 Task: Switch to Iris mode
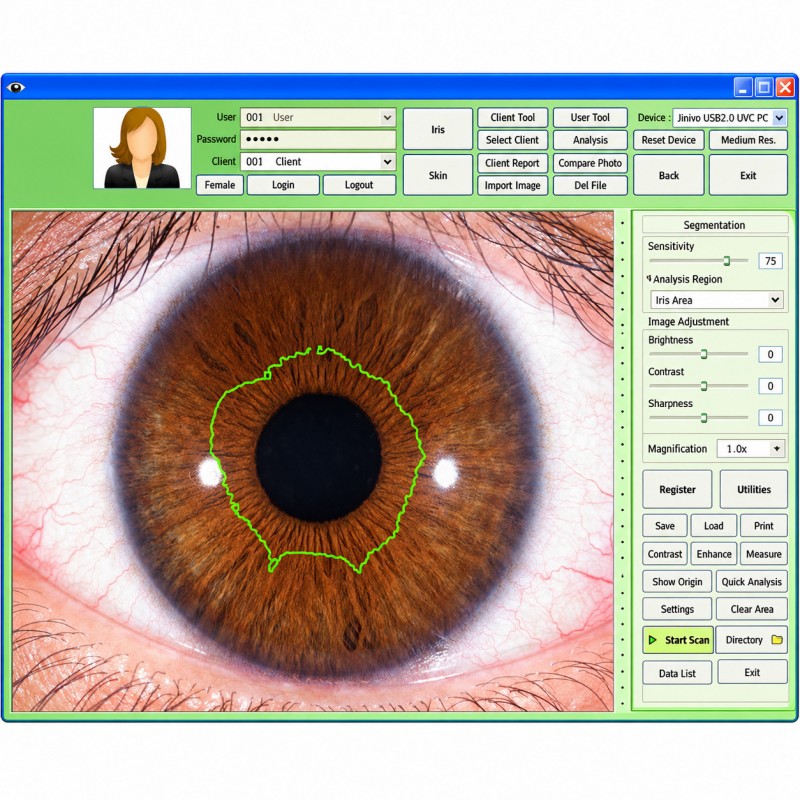pos(438,129)
